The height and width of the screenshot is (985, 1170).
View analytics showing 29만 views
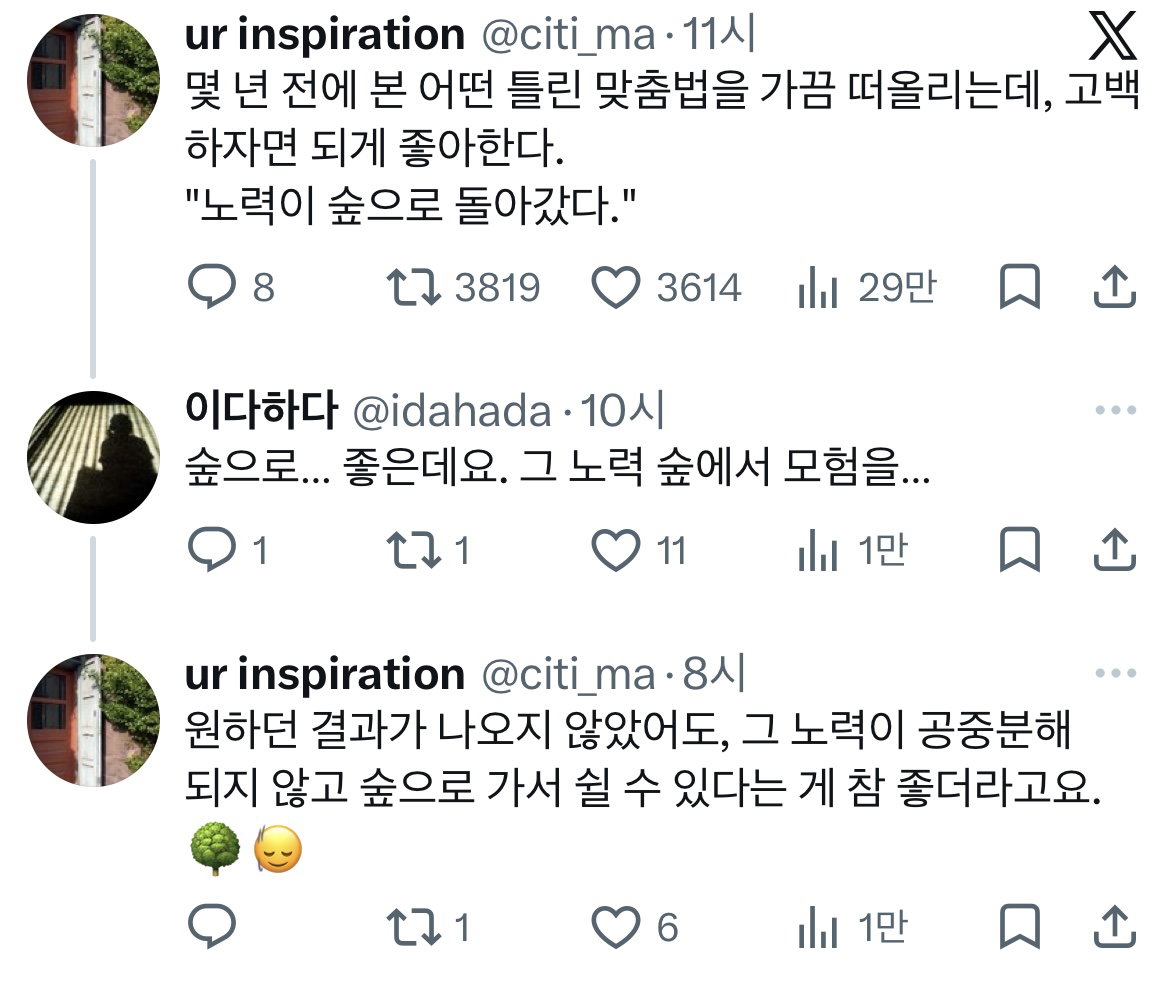coord(818,288)
